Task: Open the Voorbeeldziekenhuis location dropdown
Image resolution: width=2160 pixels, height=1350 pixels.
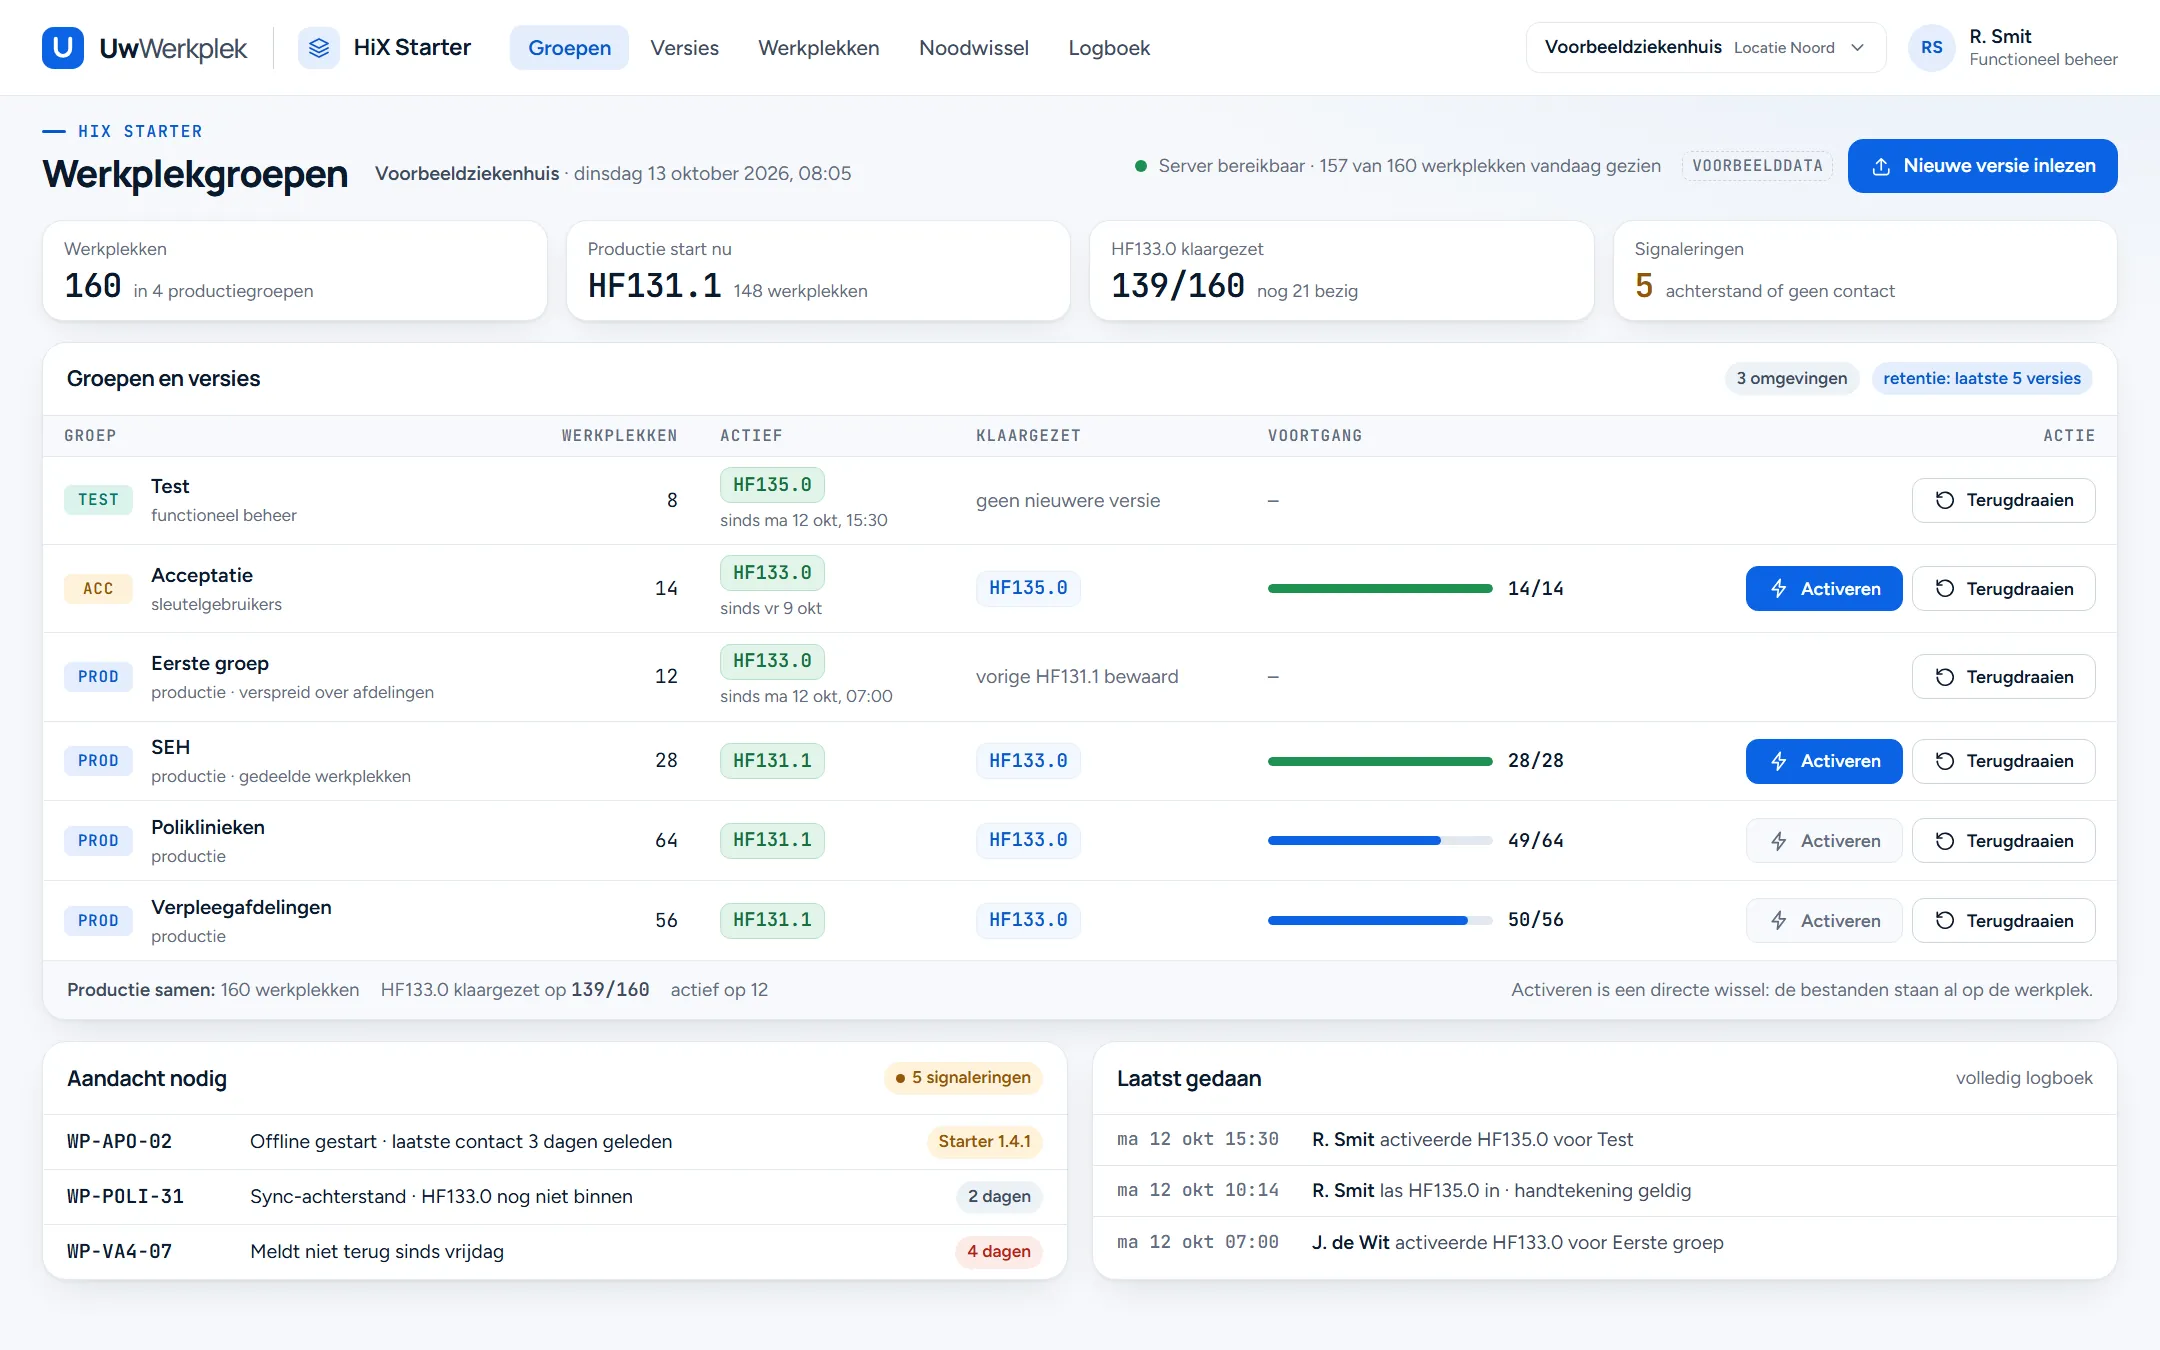Action: [x=1705, y=47]
